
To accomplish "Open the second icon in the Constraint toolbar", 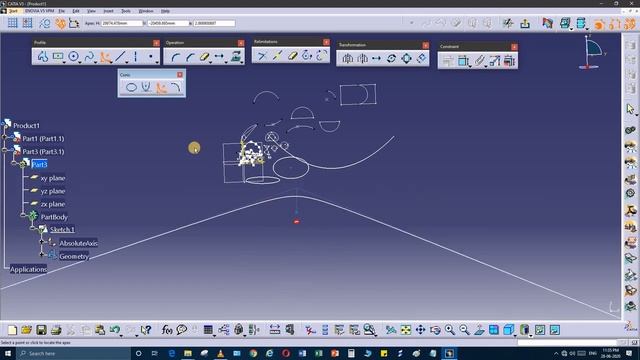I will click(463, 61).
